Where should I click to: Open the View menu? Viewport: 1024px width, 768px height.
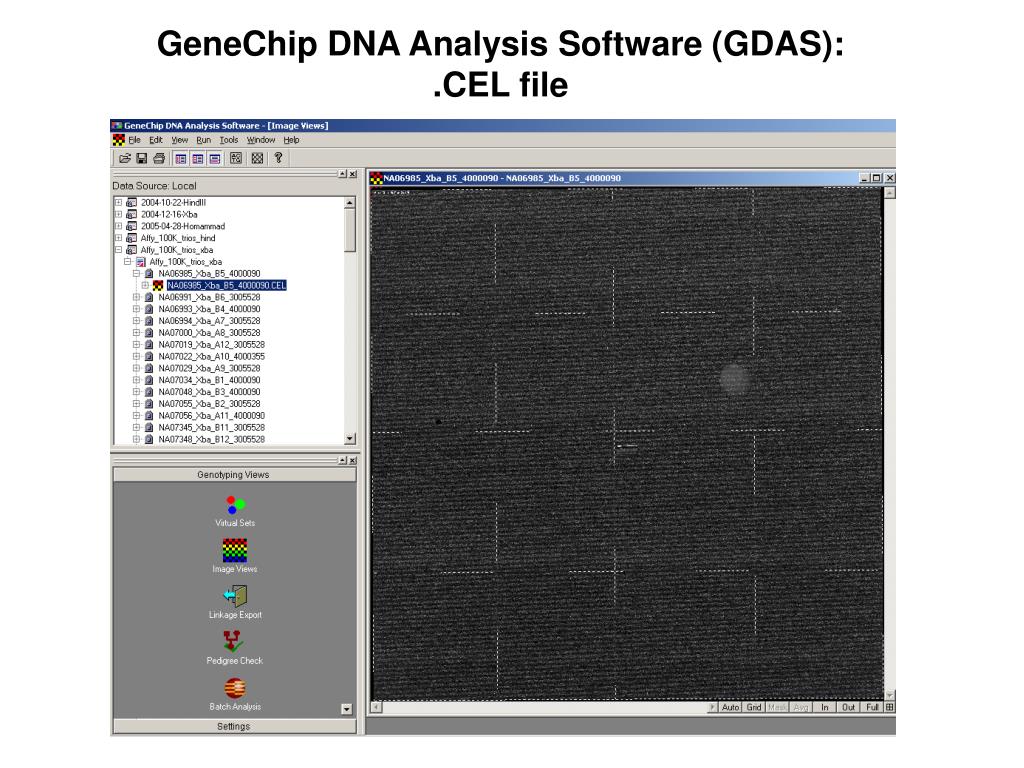(x=180, y=140)
